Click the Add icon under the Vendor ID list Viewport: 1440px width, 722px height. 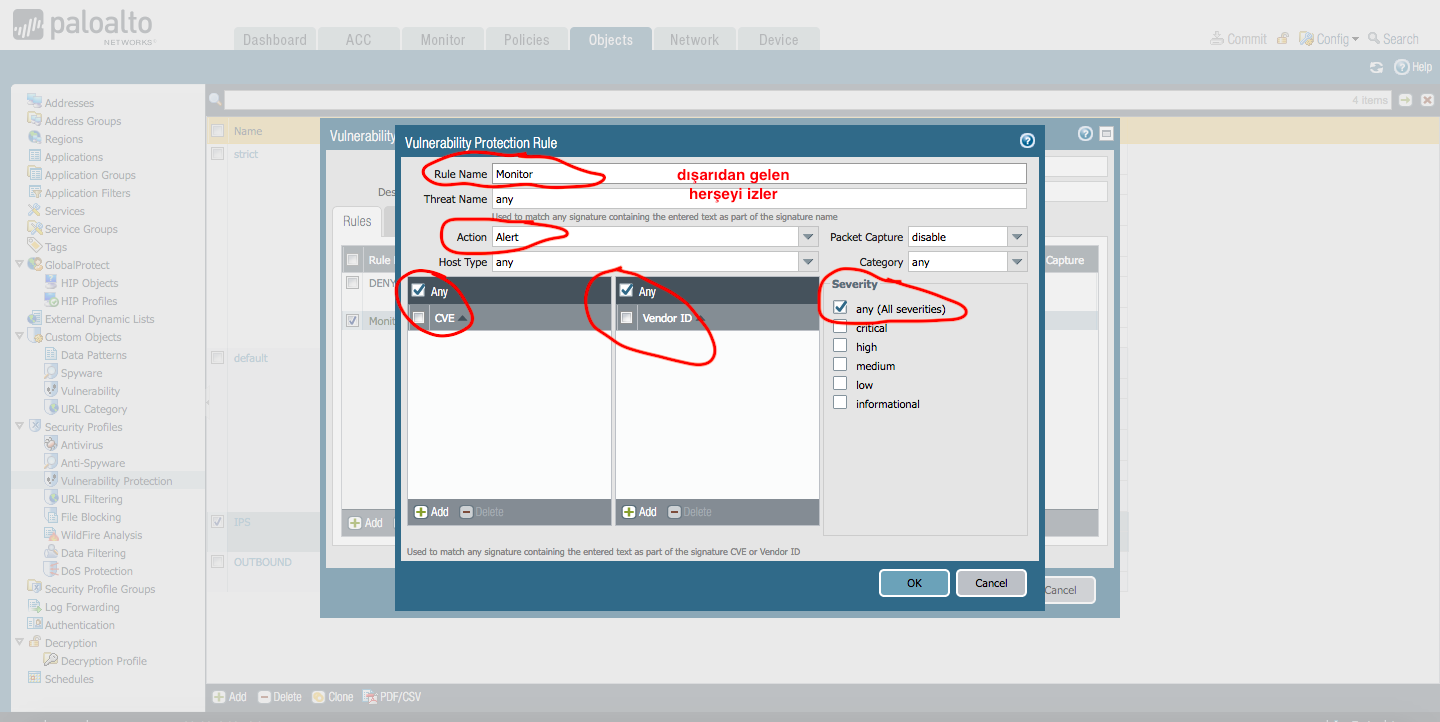click(629, 512)
